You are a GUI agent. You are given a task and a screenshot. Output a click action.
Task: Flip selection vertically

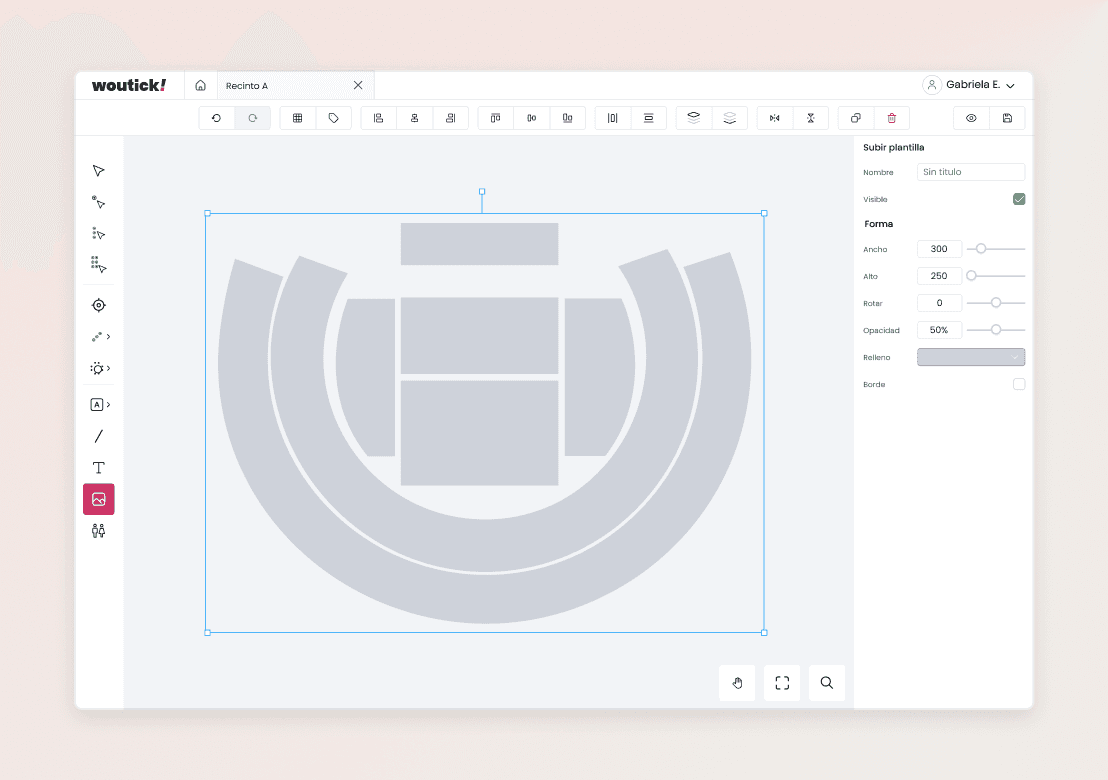click(x=811, y=118)
